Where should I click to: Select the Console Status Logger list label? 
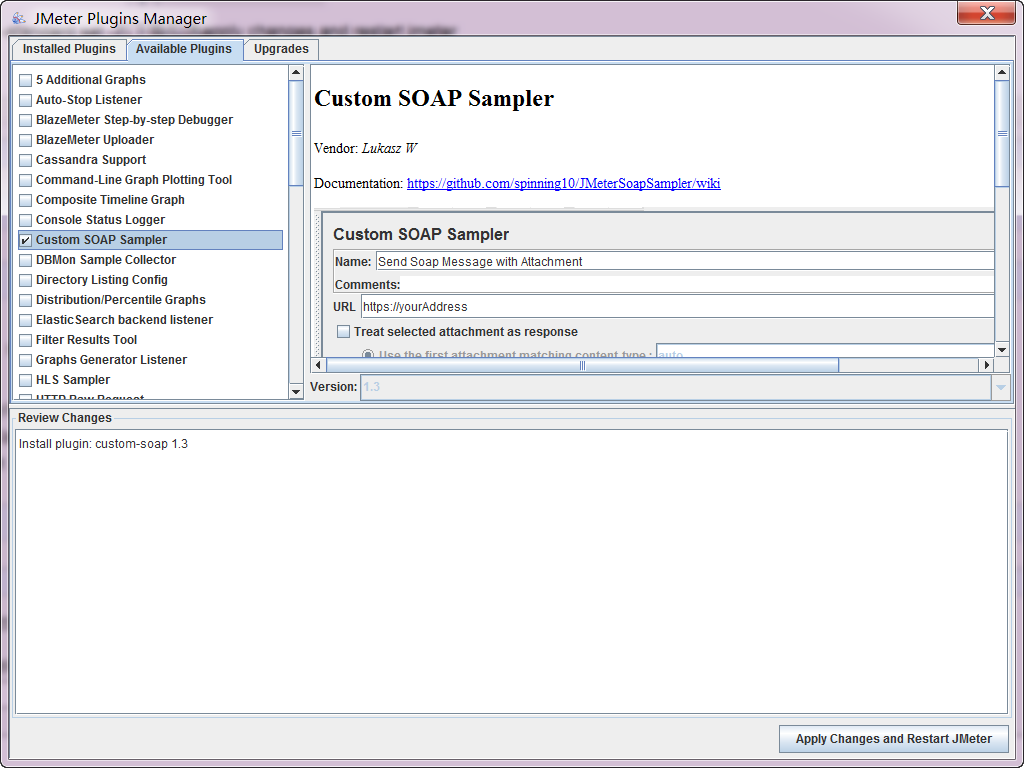pyautogui.click(x=100, y=220)
